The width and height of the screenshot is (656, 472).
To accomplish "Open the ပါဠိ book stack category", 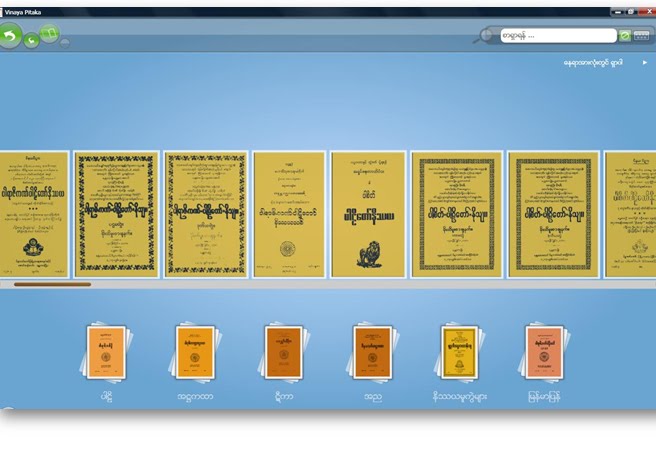I will pyautogui.click(x=106, y=354).
